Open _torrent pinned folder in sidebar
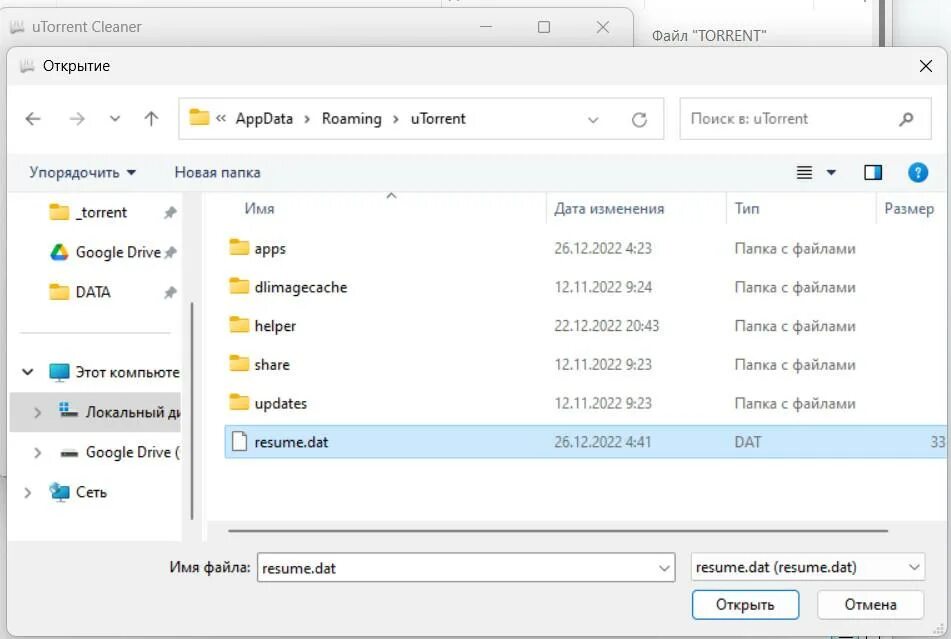This screenshot has width=951, height=639. pyautogui.click(x=101, y=213)
